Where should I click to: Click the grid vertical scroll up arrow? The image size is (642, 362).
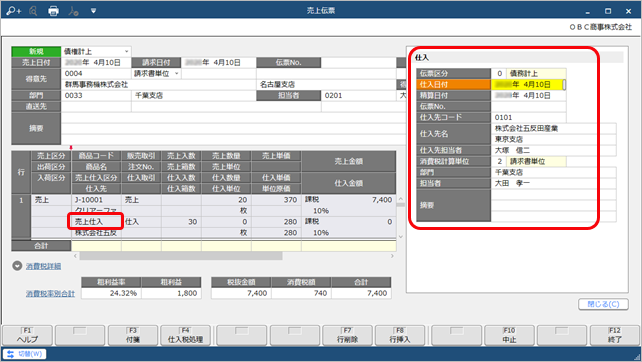[401, 199]
